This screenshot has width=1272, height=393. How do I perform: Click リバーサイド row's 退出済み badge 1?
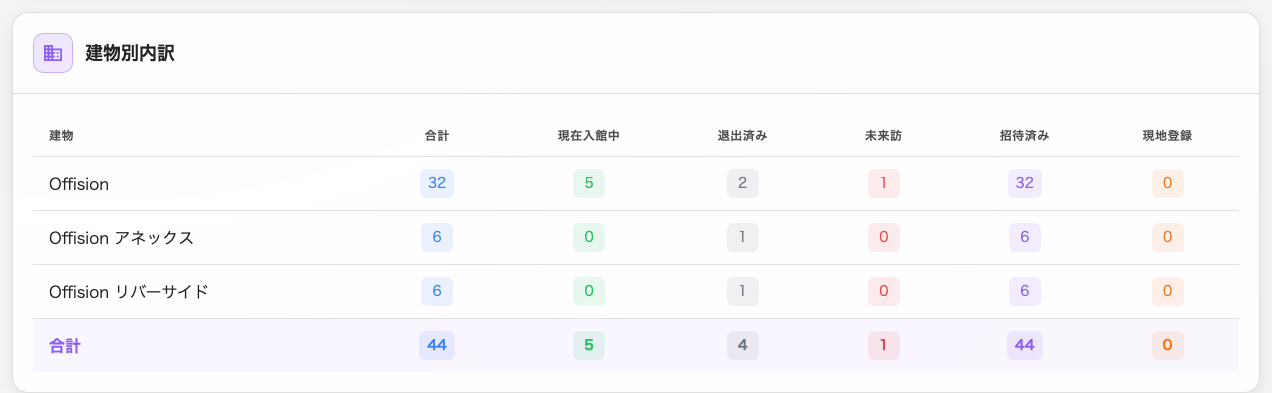(x=743, y=291)
